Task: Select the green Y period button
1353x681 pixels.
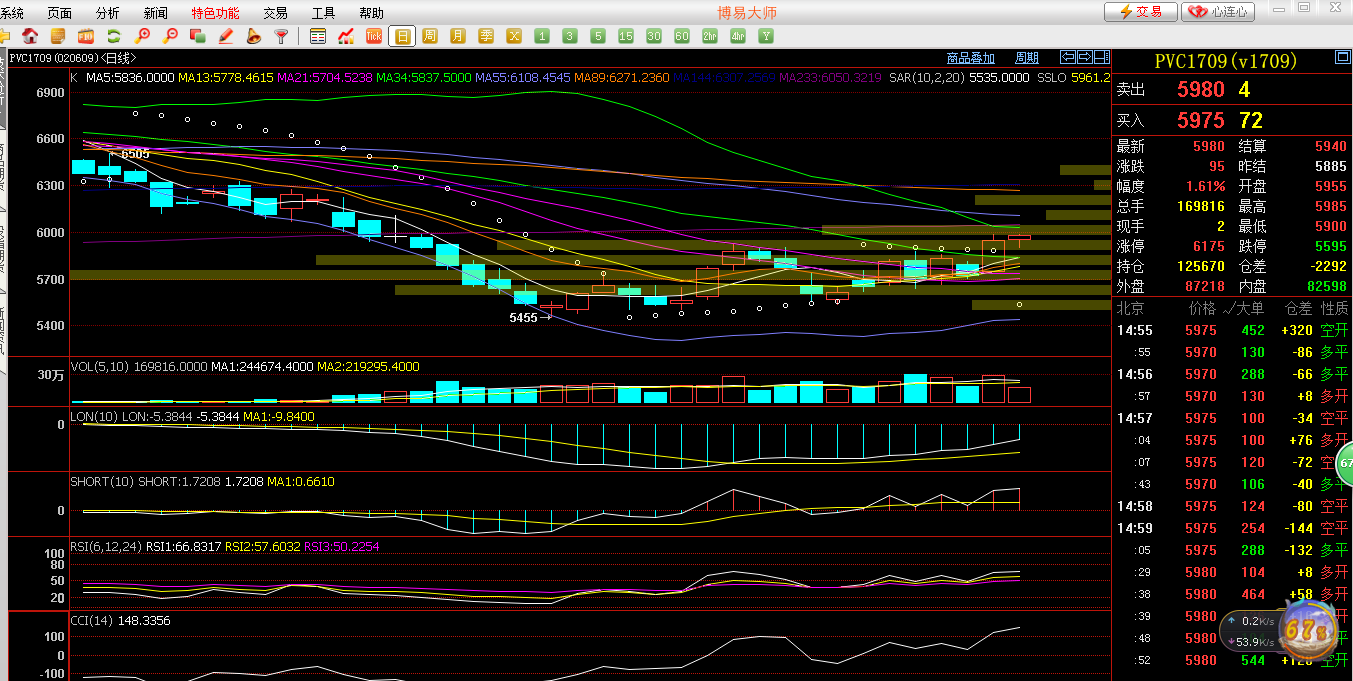Action: pyautogui.click(x=766, y=36)
